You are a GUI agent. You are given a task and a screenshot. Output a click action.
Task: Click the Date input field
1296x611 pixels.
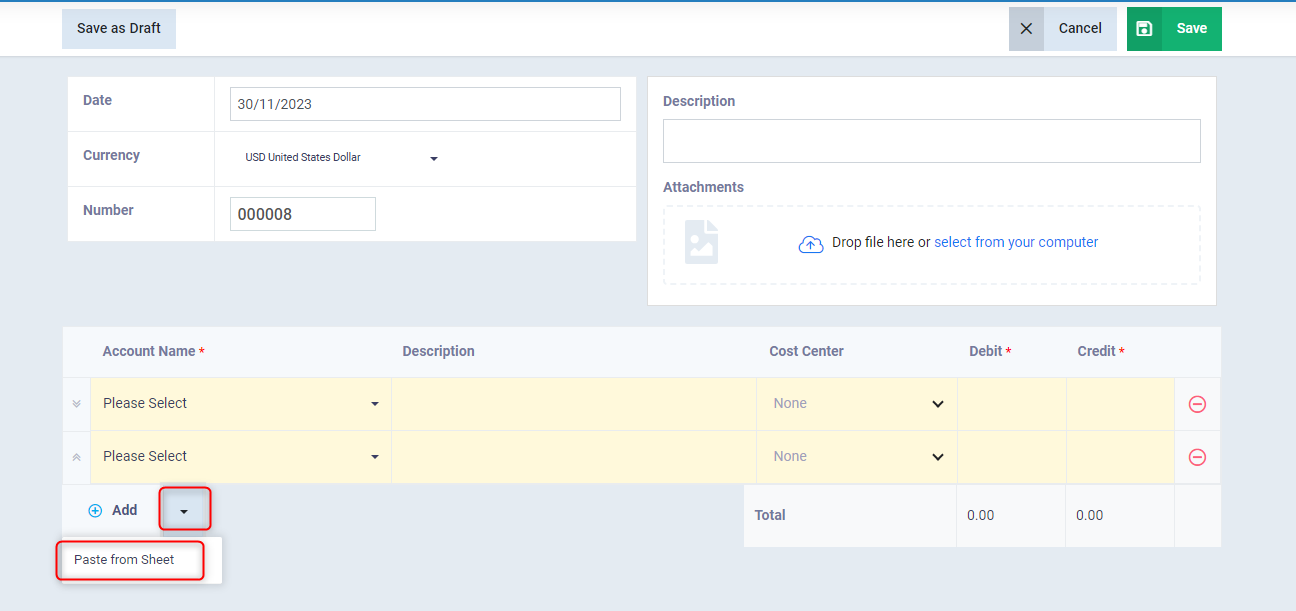(x=425, y=104)
